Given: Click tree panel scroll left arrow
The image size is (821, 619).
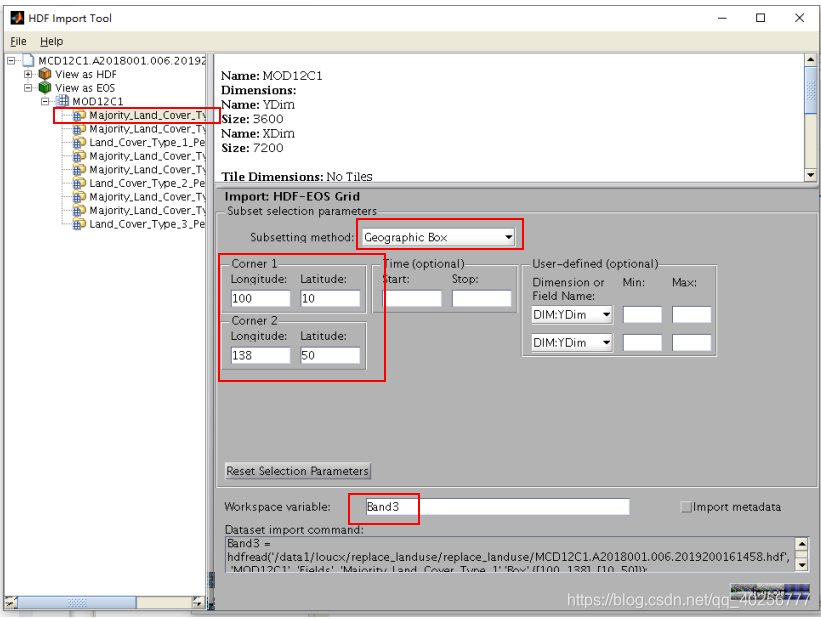Looking at the screenshot, I should click(x=11, y=603).
